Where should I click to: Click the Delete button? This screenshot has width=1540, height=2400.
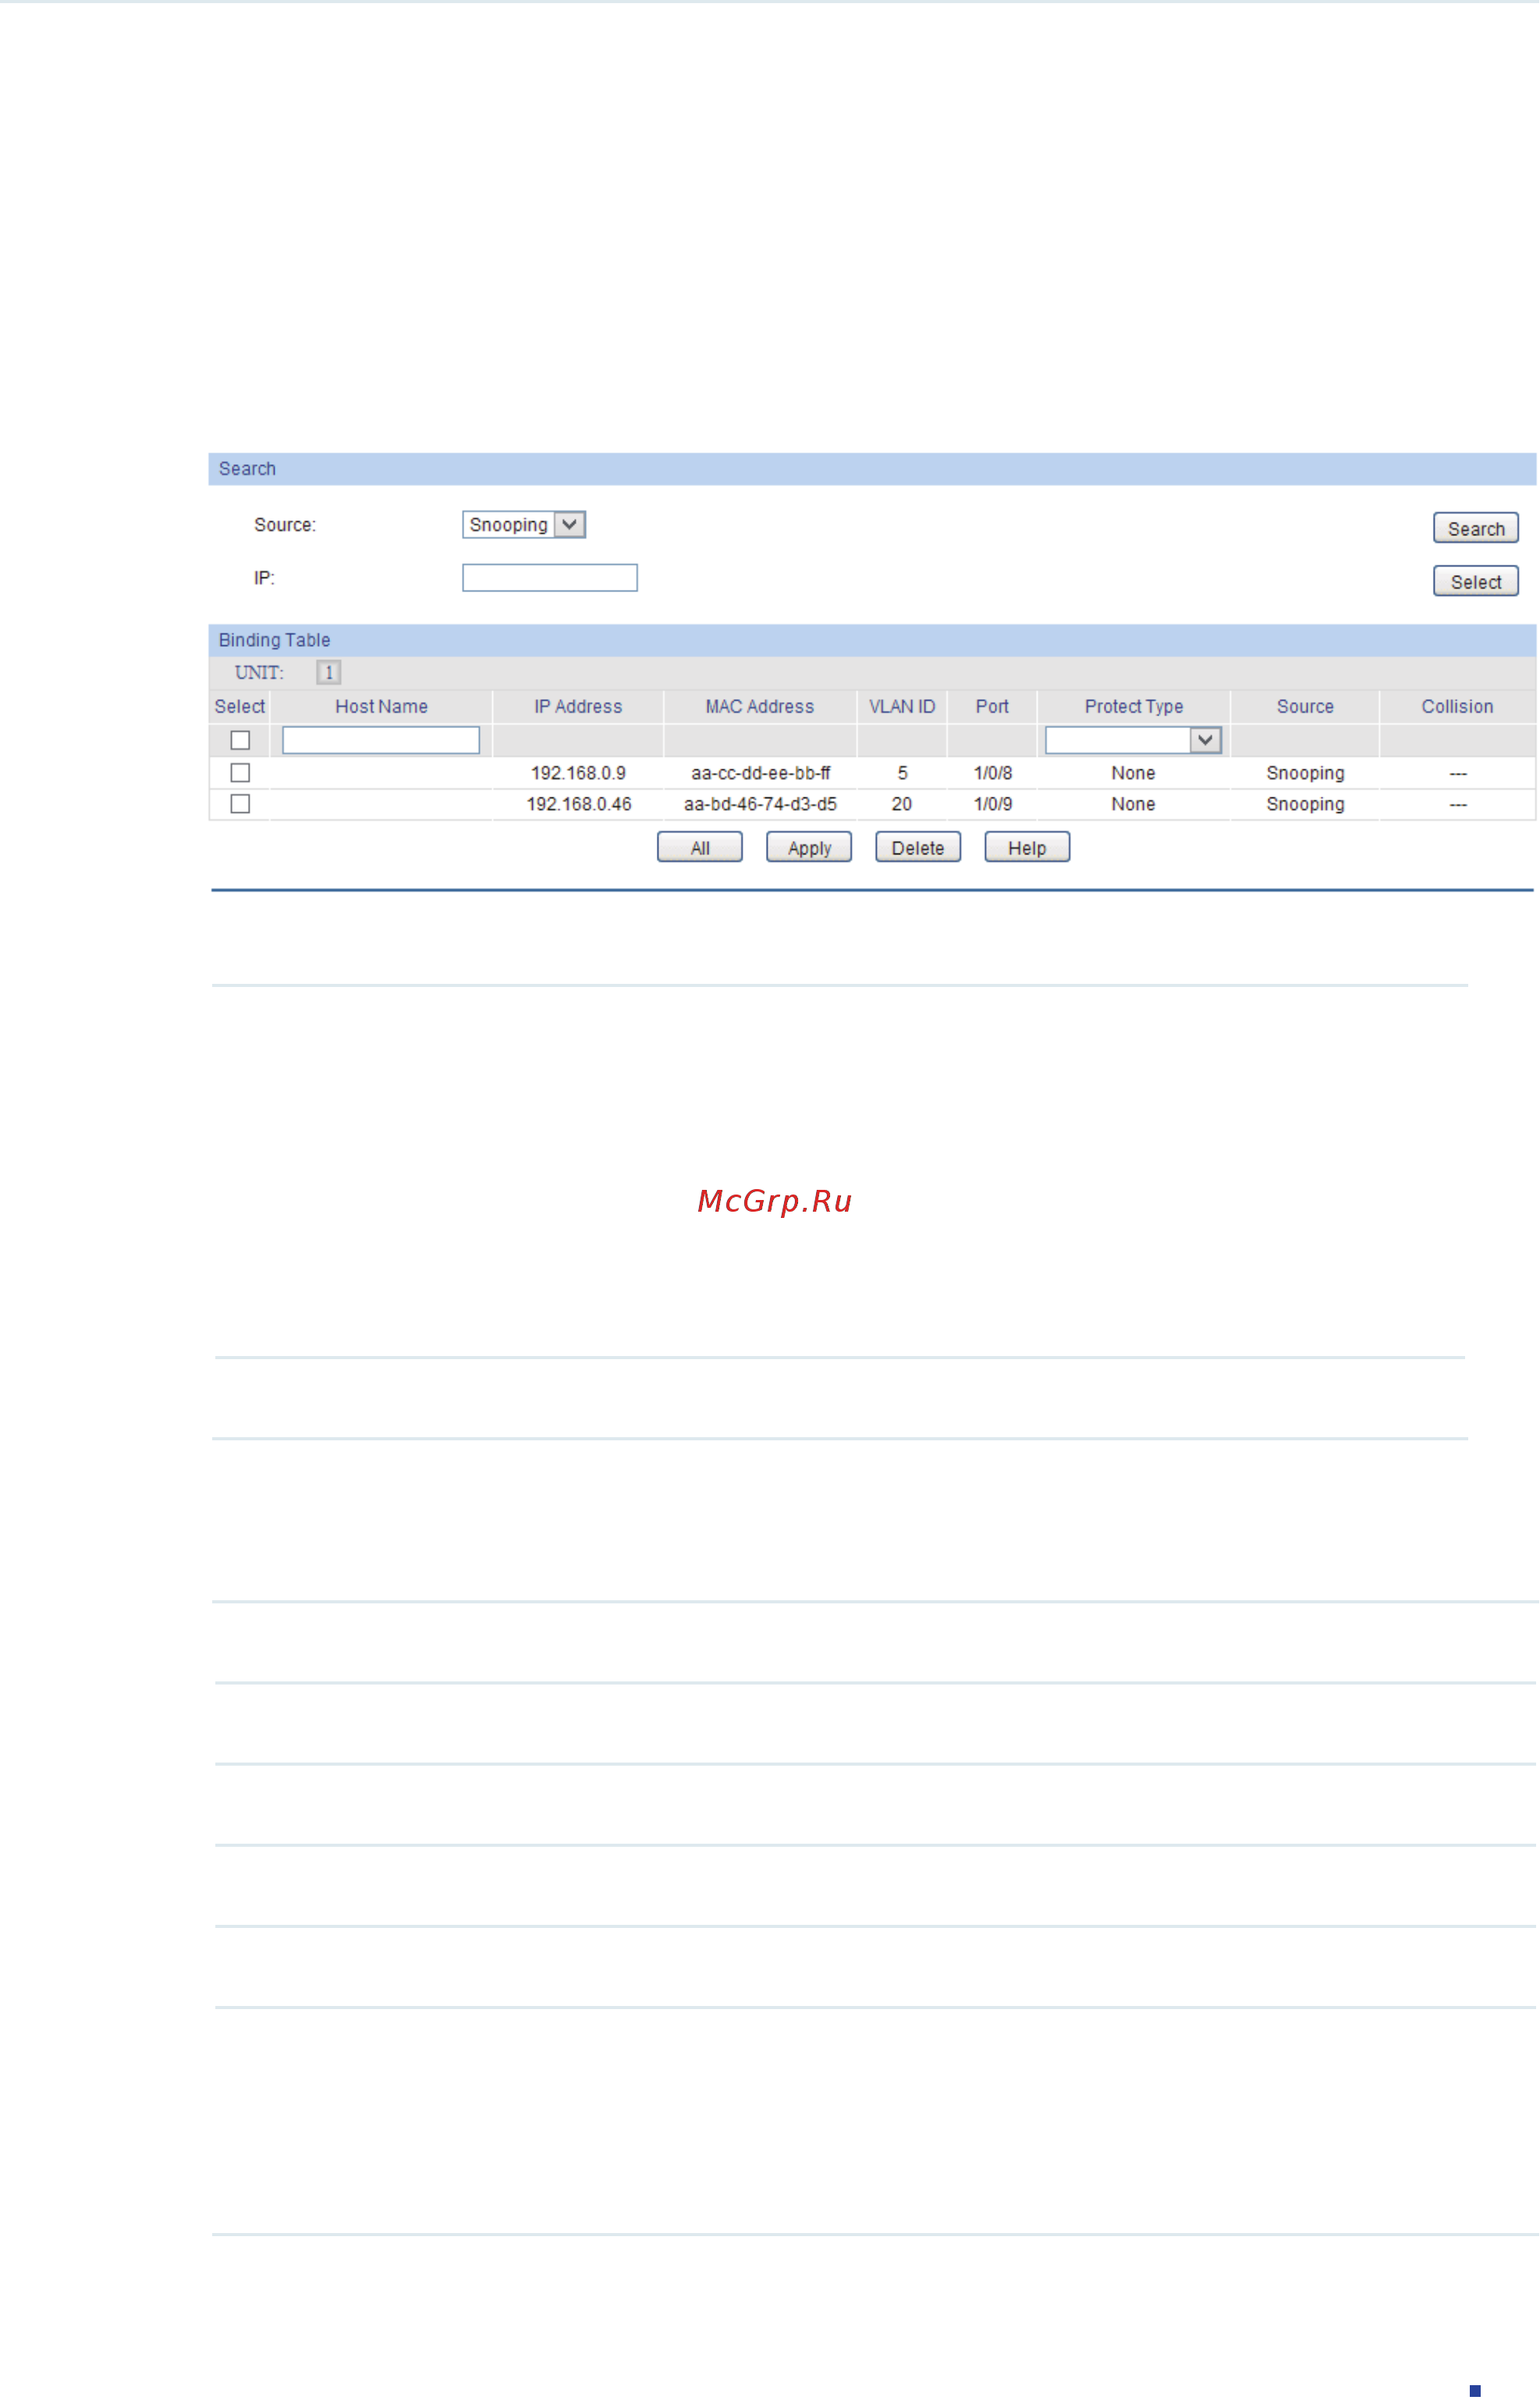[x=918, y=847]
